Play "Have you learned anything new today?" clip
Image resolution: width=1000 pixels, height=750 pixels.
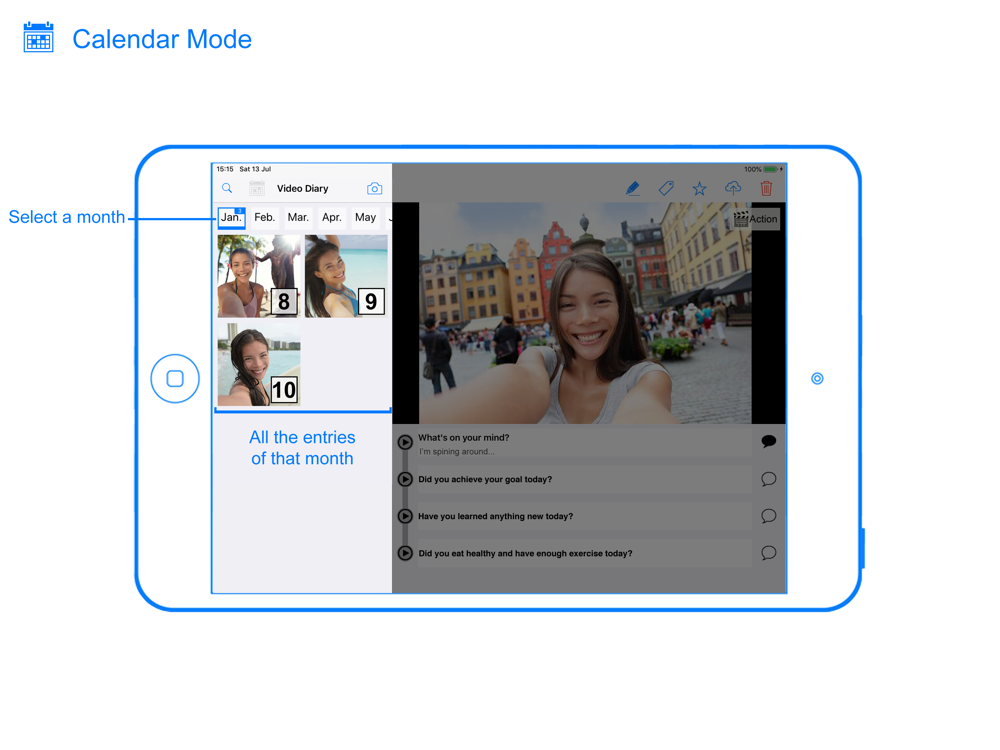coord(405,516)
